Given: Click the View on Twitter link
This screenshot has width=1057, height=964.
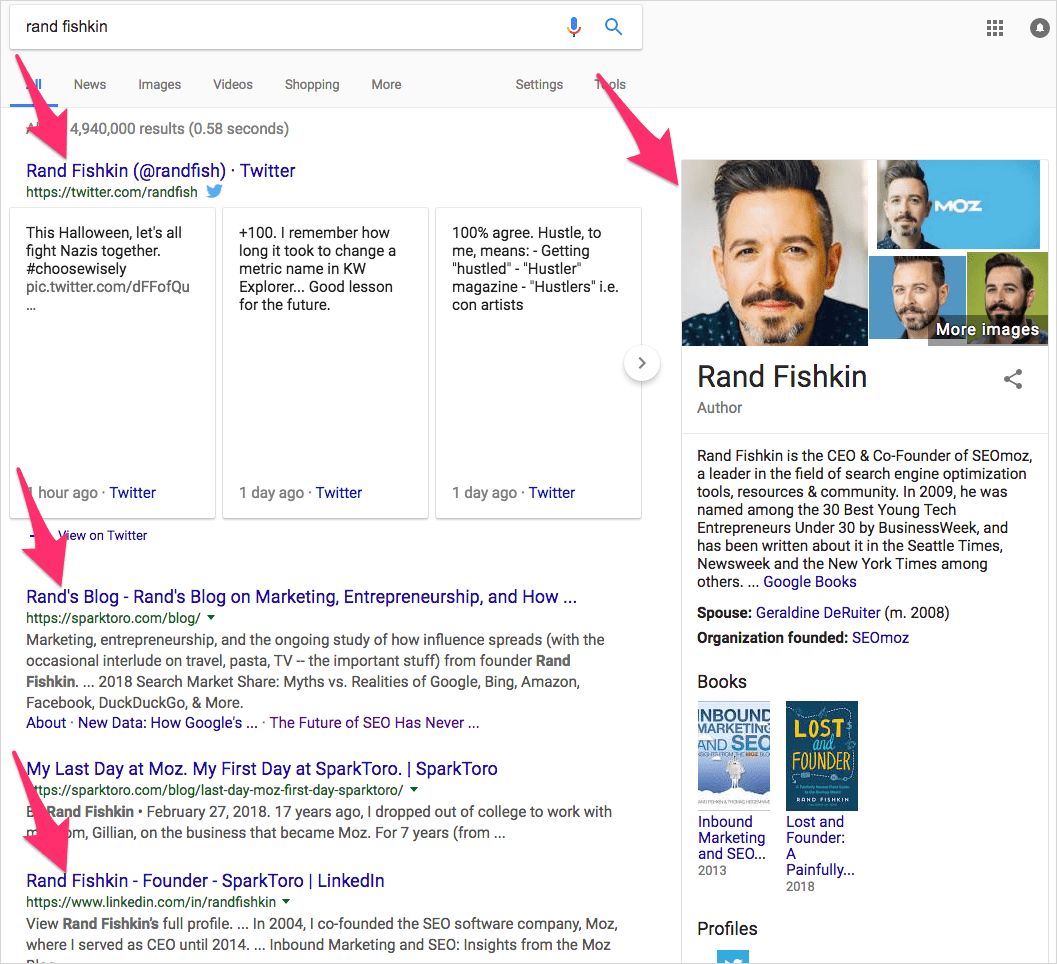Looking at the screenshot, I should click(102, 535).
